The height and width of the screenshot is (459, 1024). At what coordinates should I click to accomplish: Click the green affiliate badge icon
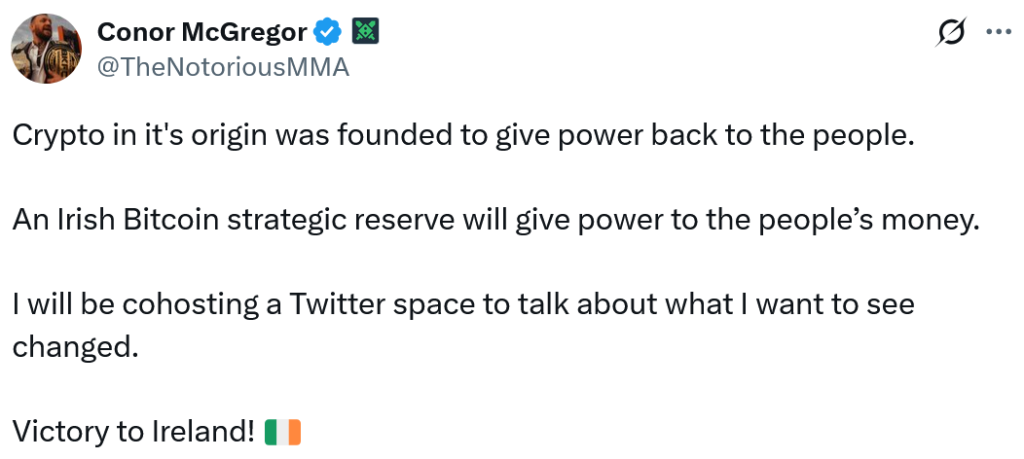point(364,33)
